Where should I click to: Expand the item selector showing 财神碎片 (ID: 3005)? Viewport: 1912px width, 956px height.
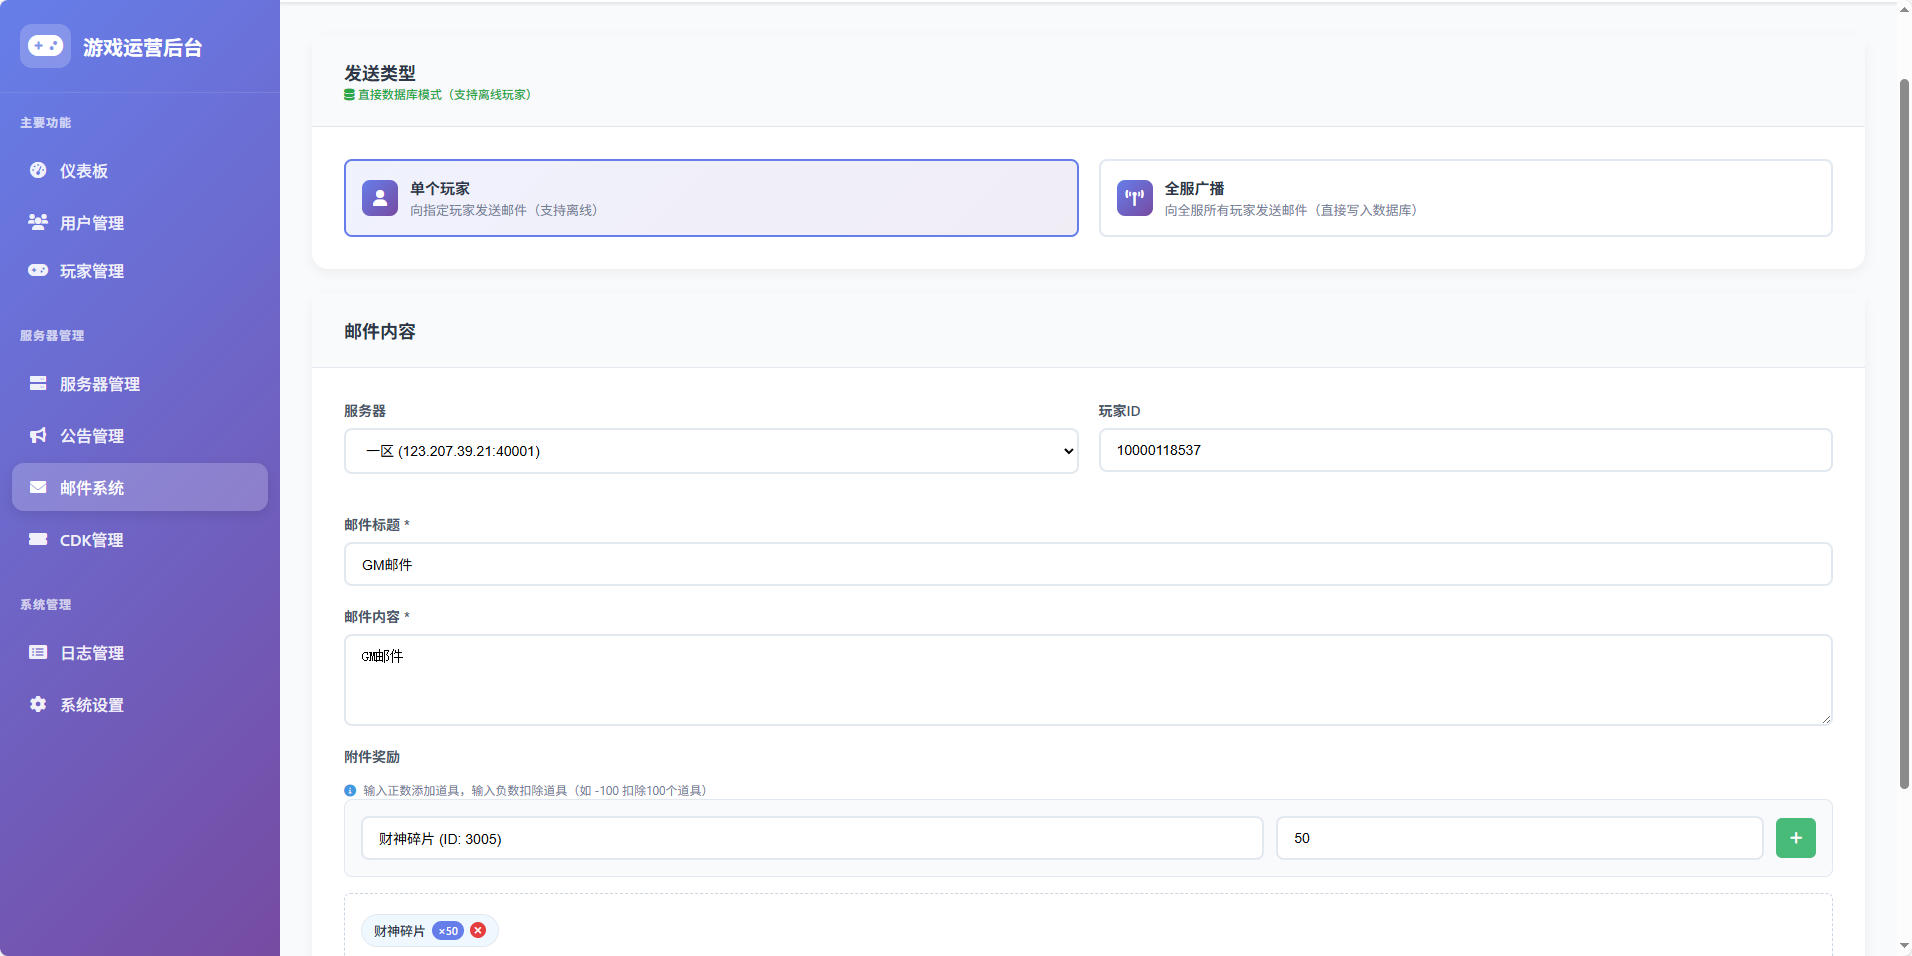[812, 838]
